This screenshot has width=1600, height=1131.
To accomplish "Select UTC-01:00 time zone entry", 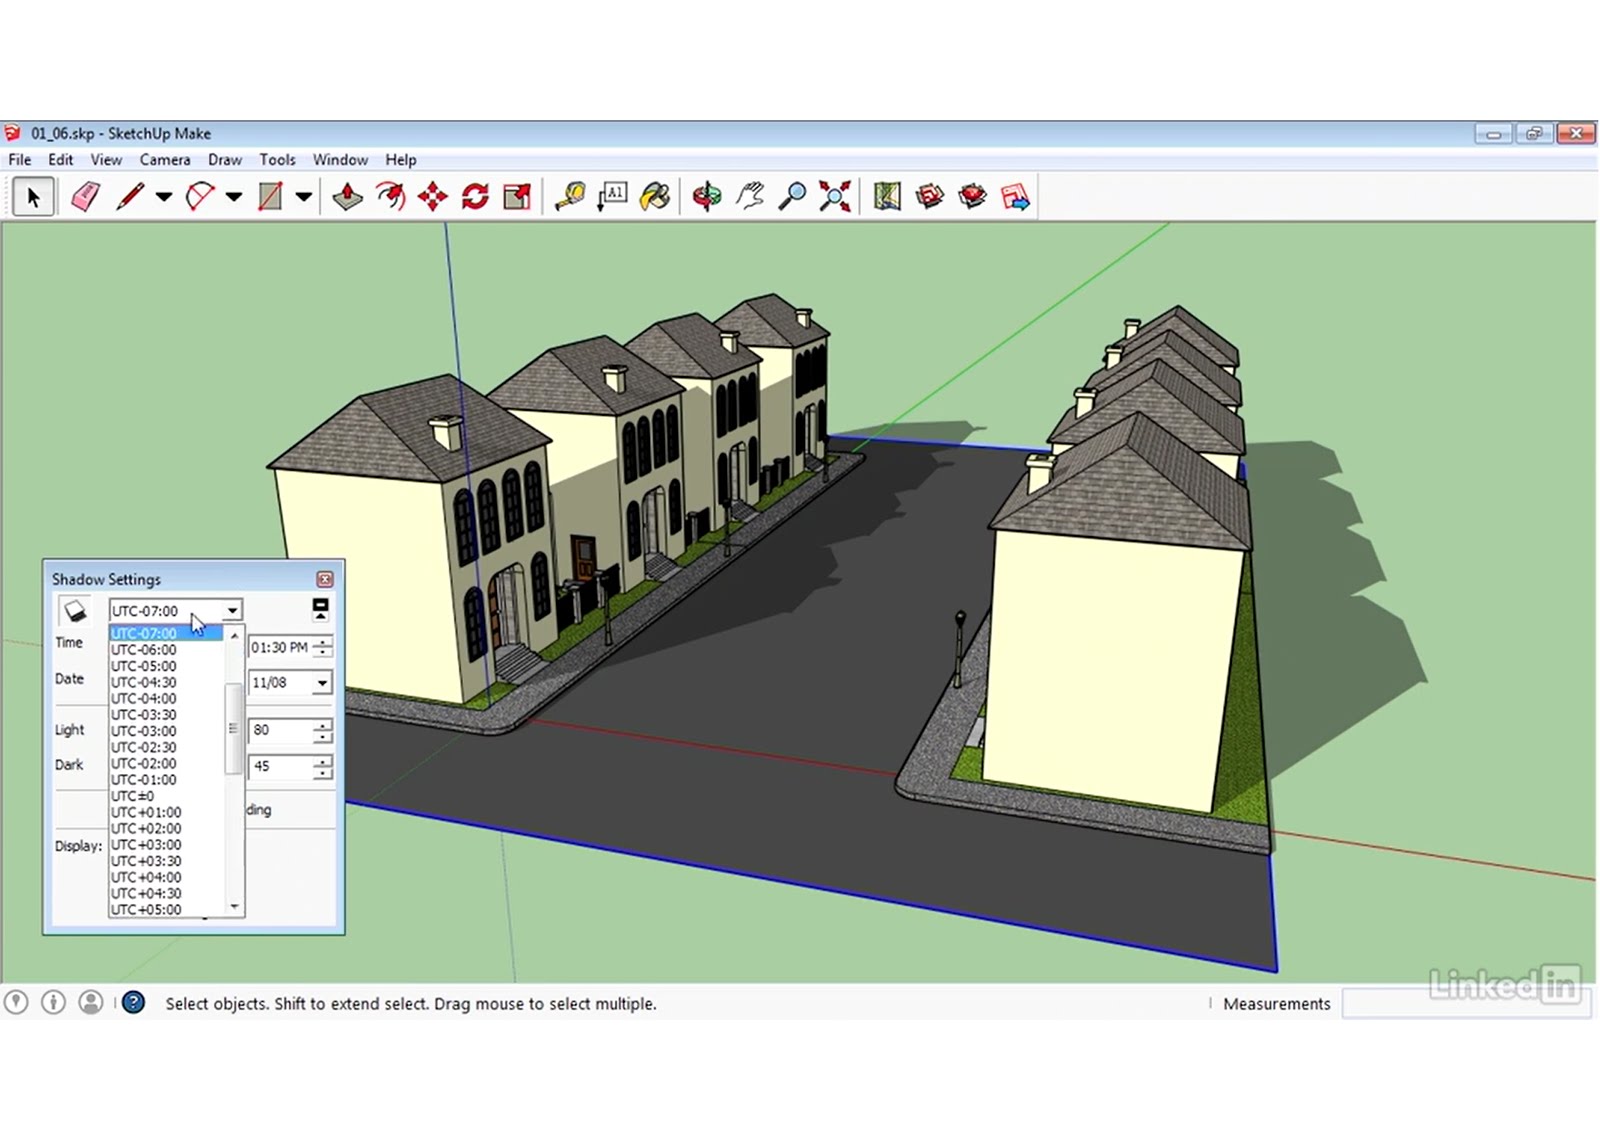I will point(166,780).
